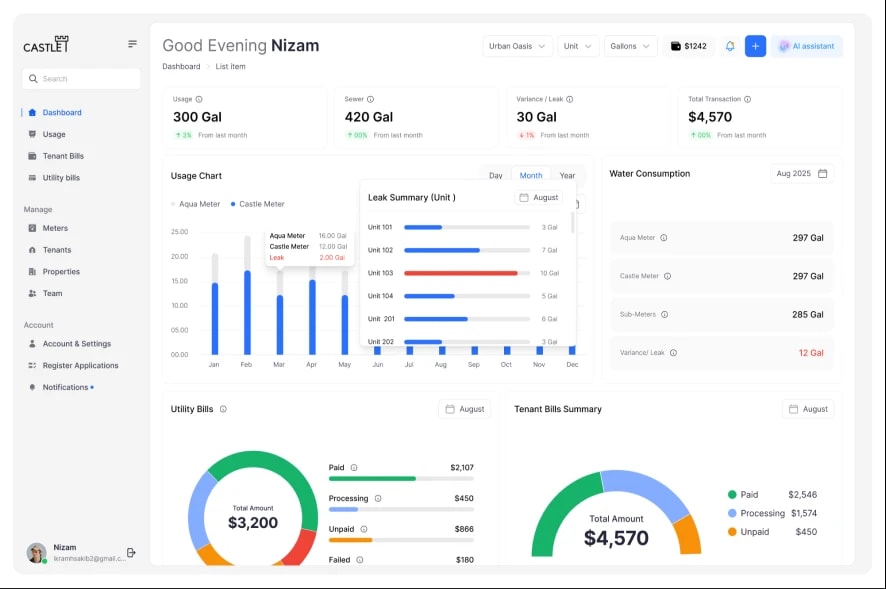886x589 pixels.
Task: Click the blue plus add button
Action: pos(755,46)
